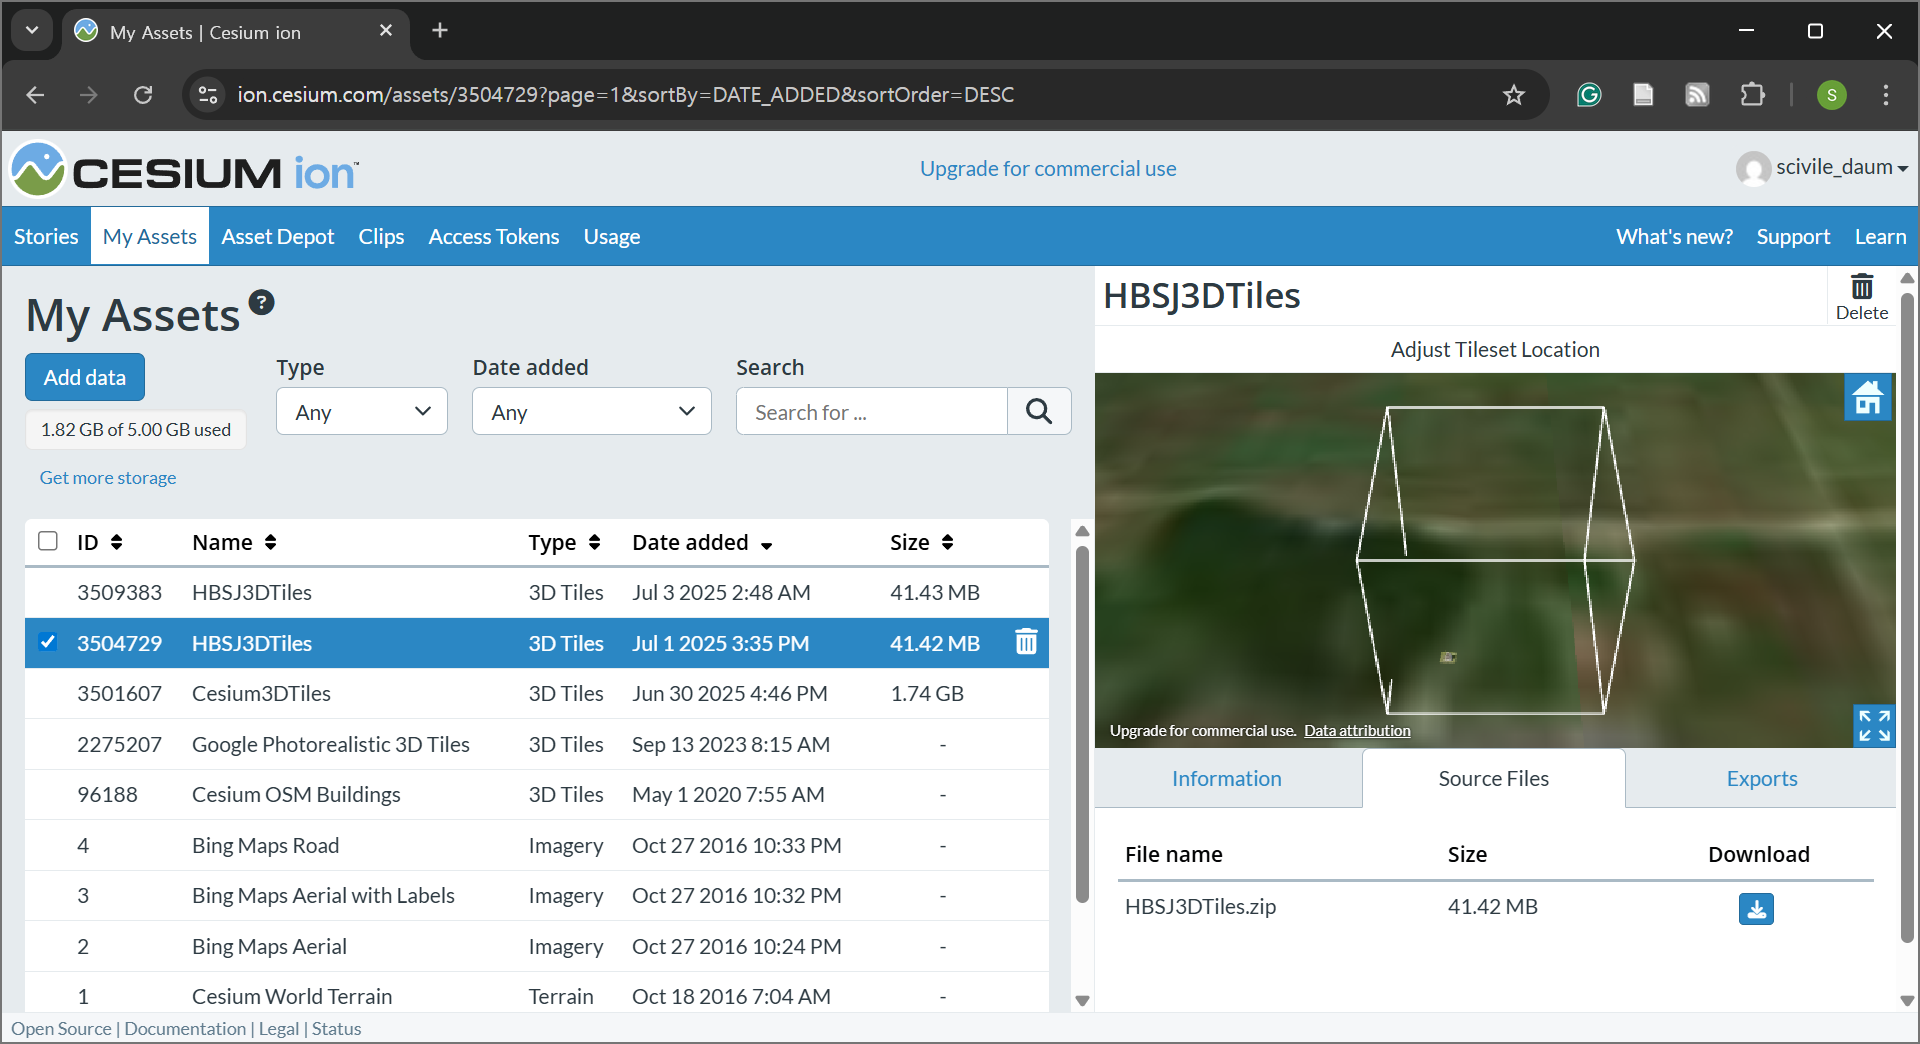Screen dimensions: 1920x1044
Task: Open the Documentation footer link
Action: [x=185, y=1028]
